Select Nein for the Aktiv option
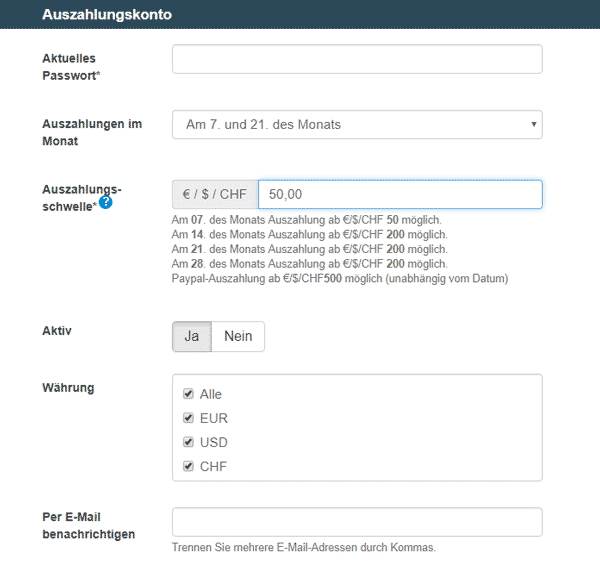The image size is (600, 562). (238, 336)
